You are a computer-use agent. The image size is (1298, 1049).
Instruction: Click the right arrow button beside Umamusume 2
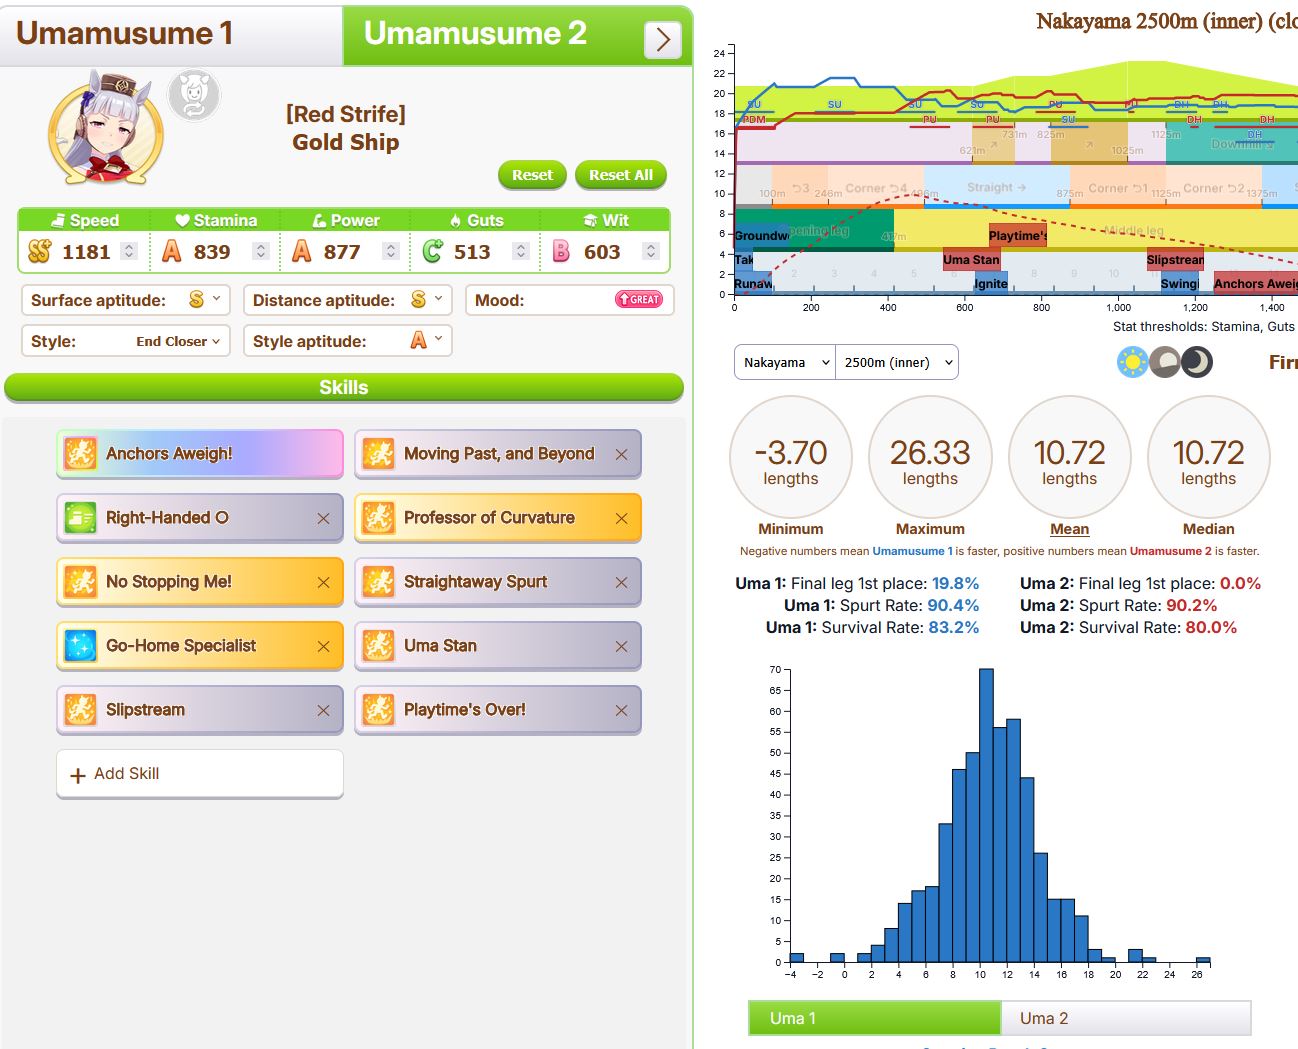(663, 40)
